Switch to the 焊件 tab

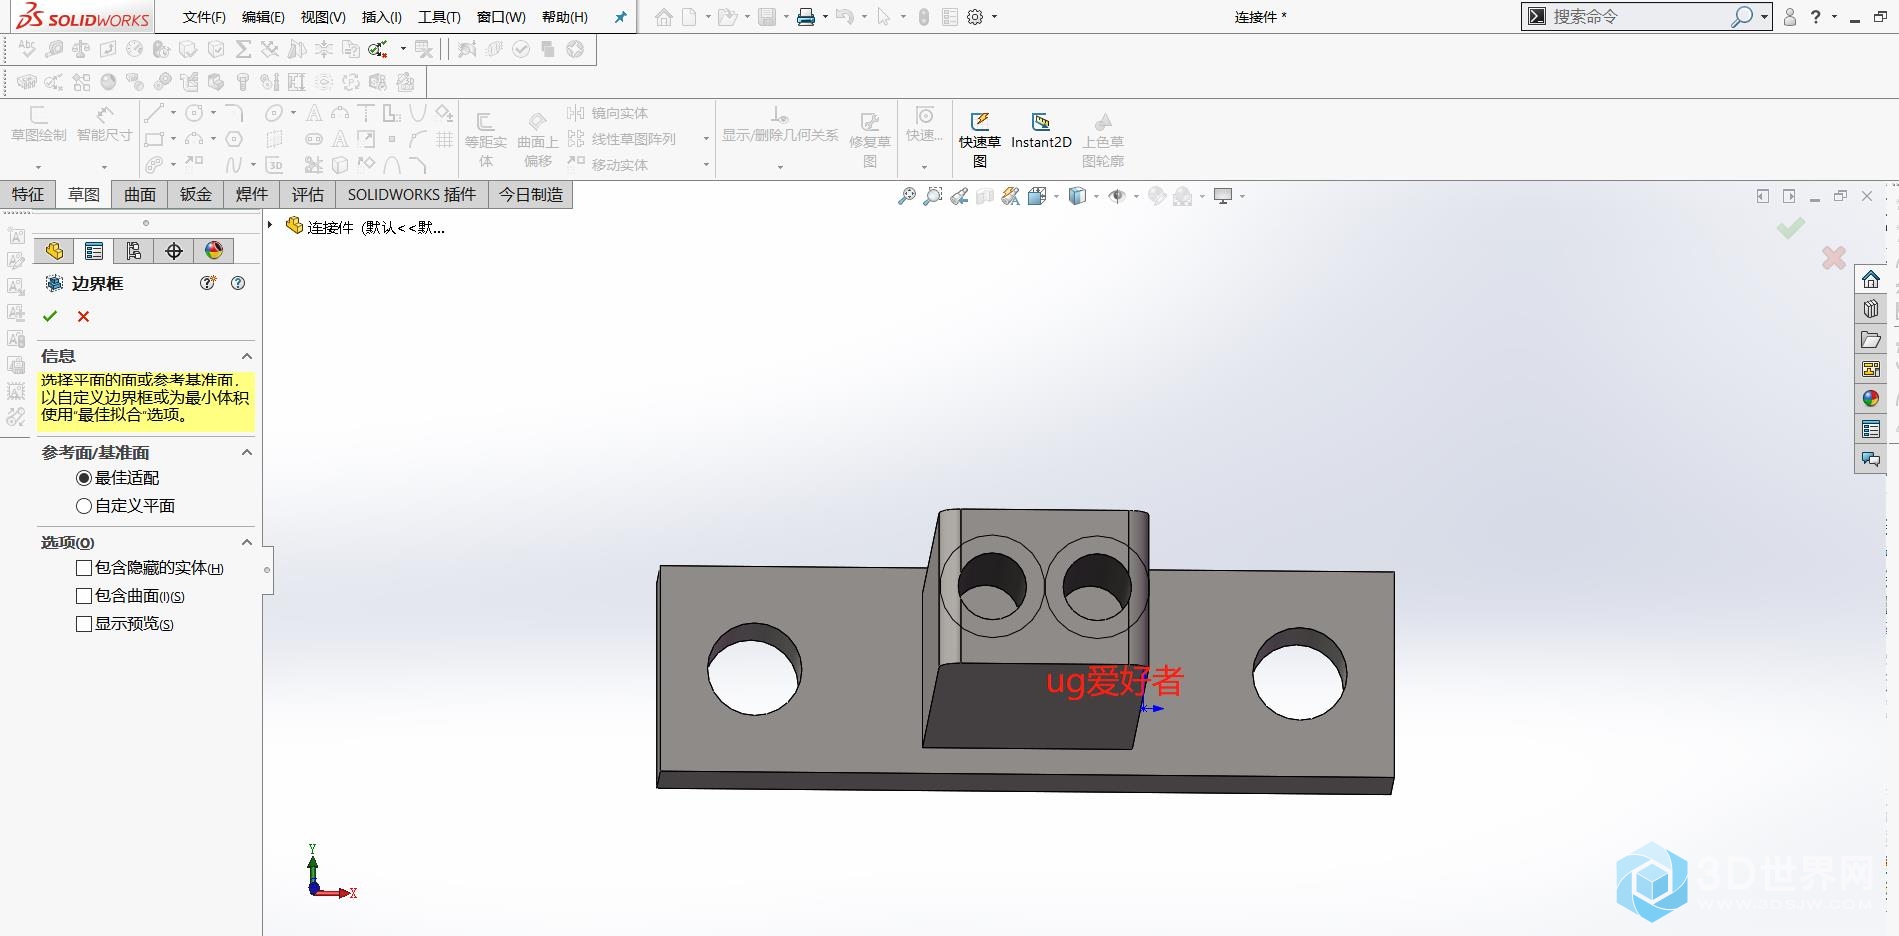click(252, 194)
